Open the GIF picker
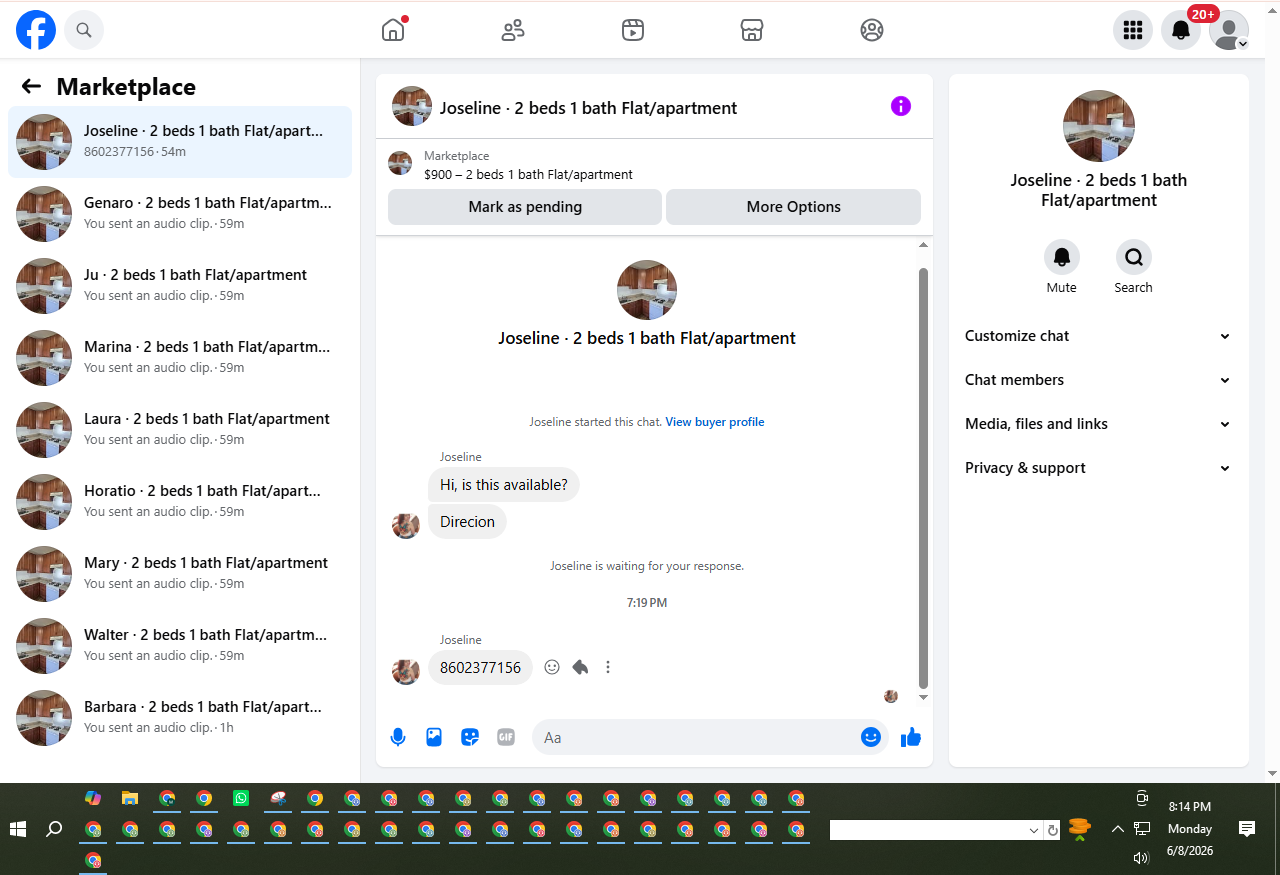This screenshot has height=875, width=1280. 506,737
